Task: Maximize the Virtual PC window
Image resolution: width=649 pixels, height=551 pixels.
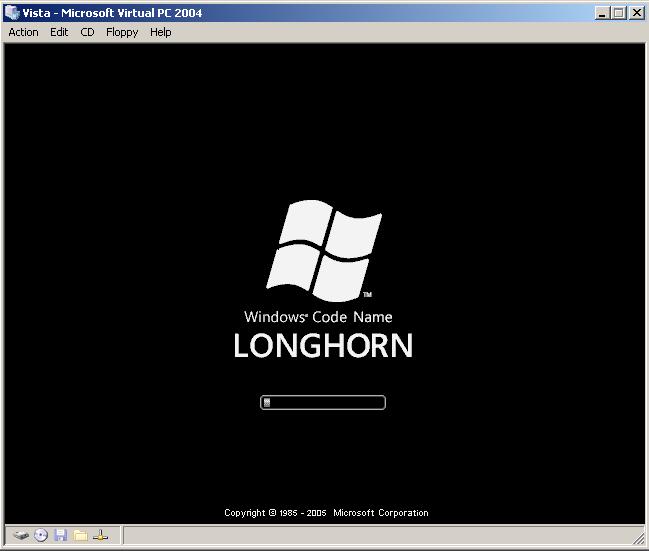Action: [x=619, y=13]
